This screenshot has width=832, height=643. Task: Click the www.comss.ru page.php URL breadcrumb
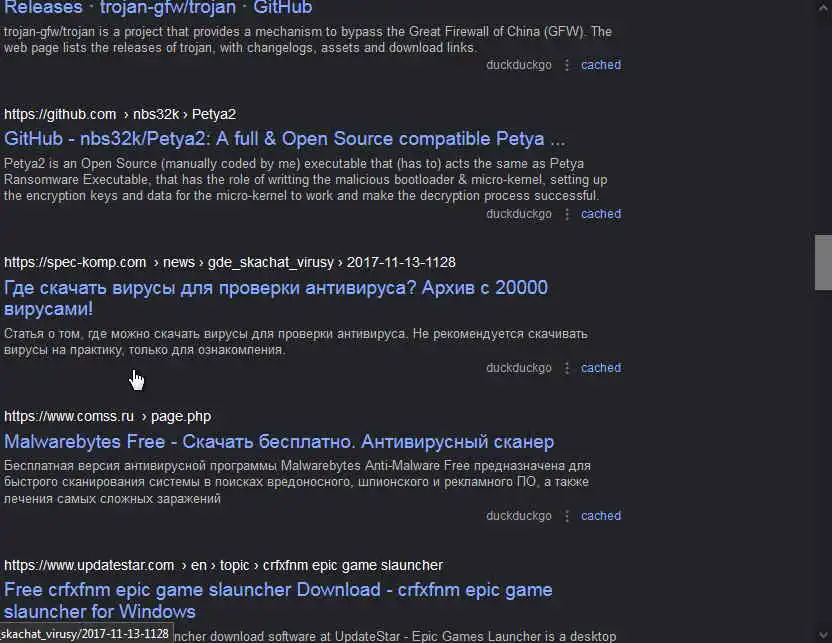pyautogui.click(x=108, y=416)
